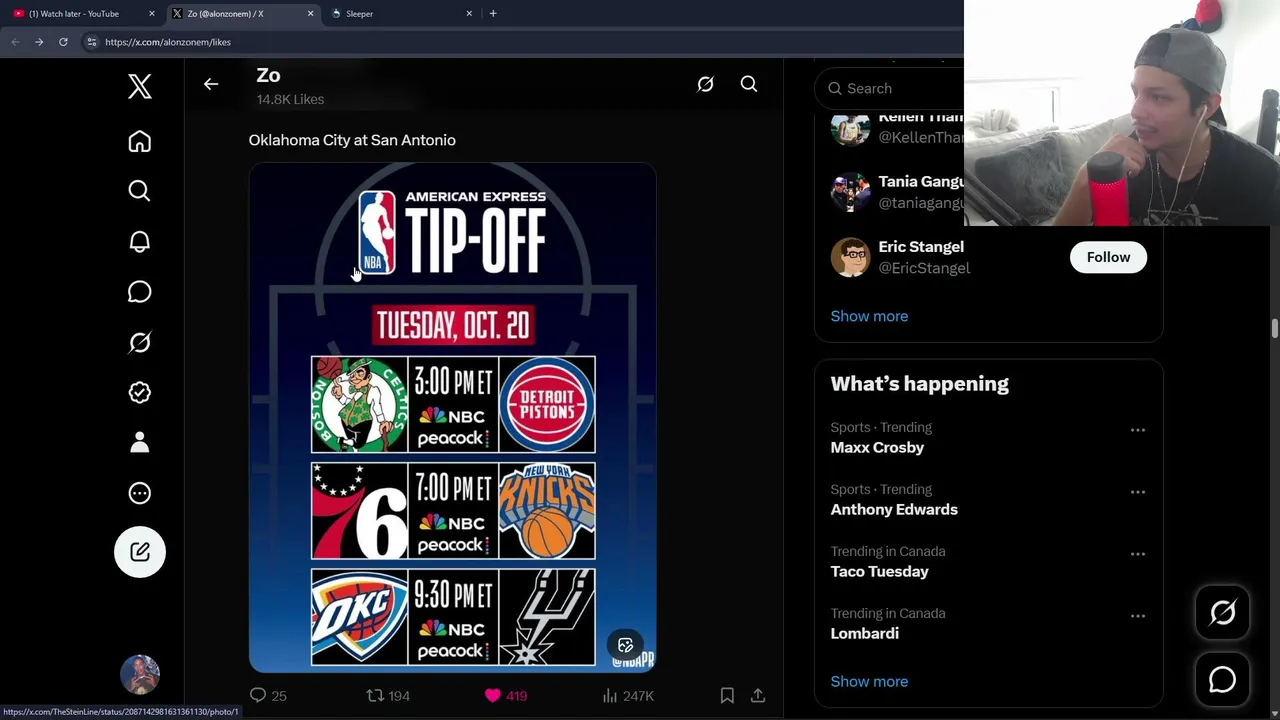Unlike the post with 419 likes
Viewport: 1280px width, 720px height.
click(x=506, y=695)
